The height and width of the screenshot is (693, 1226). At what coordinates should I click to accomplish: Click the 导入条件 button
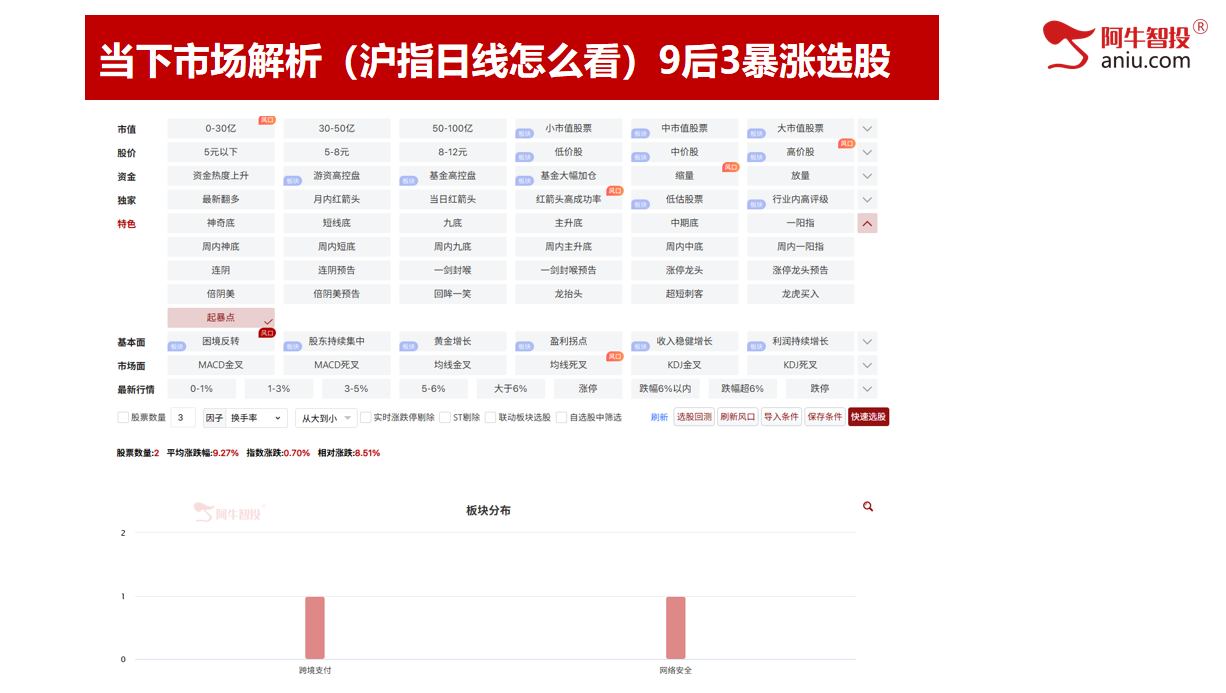click(x=781, y=417)
